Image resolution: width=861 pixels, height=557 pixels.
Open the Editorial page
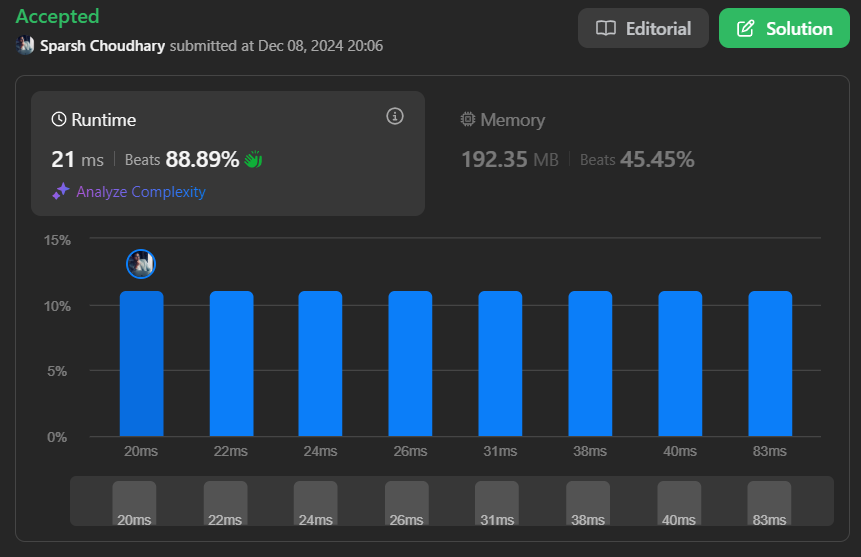(x=643, y=28)
